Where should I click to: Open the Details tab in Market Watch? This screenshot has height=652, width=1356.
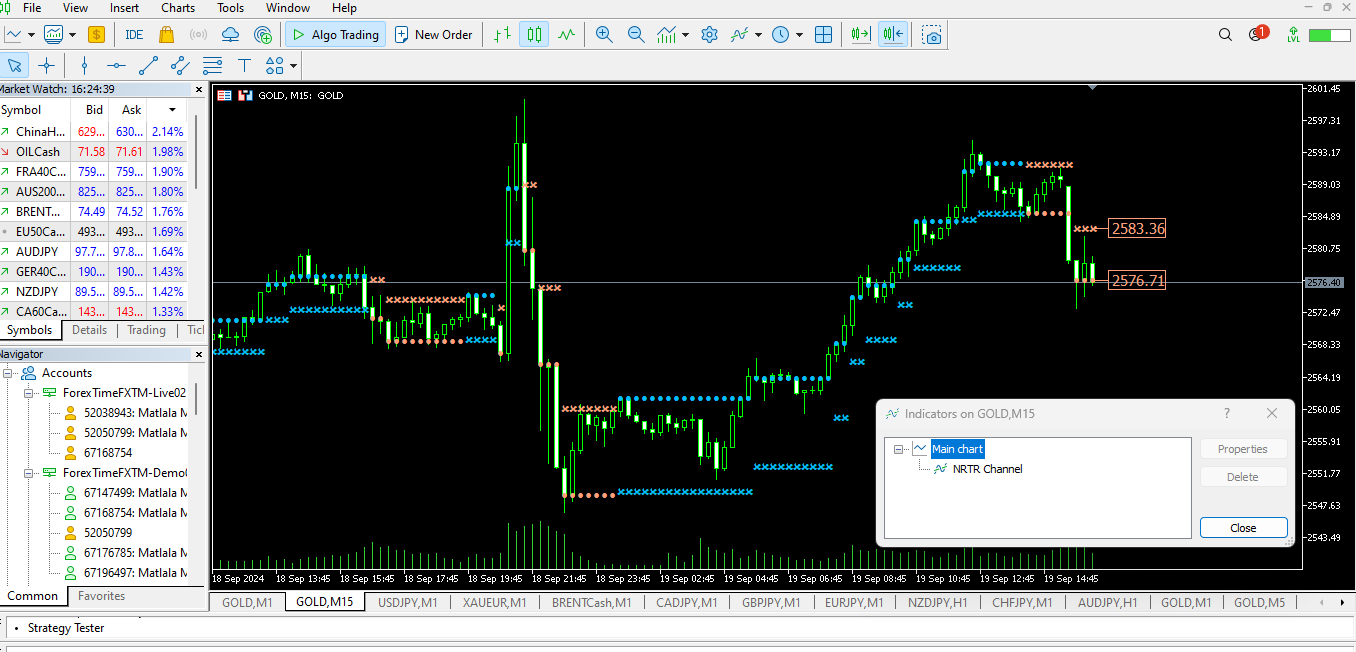tap(89, 330)
